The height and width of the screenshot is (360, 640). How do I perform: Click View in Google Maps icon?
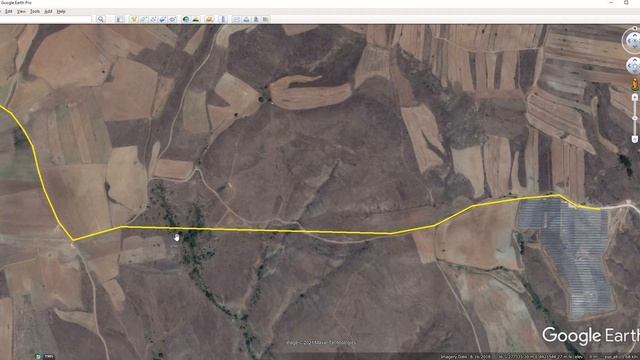pos(266,19)
